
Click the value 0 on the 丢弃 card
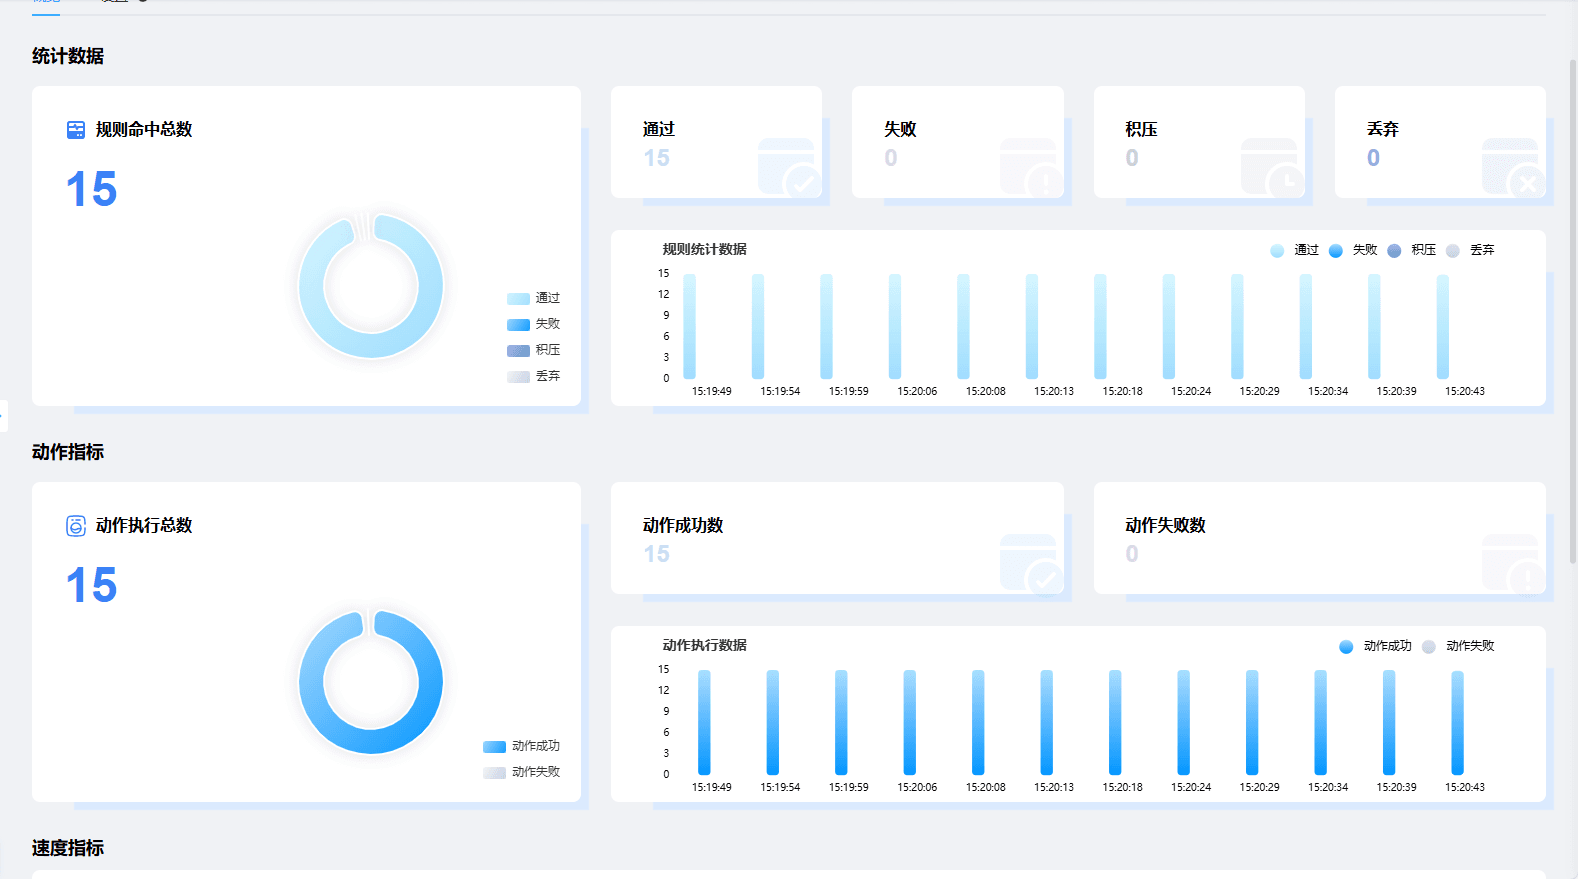pyautogui.click(x=1373, y=158)
